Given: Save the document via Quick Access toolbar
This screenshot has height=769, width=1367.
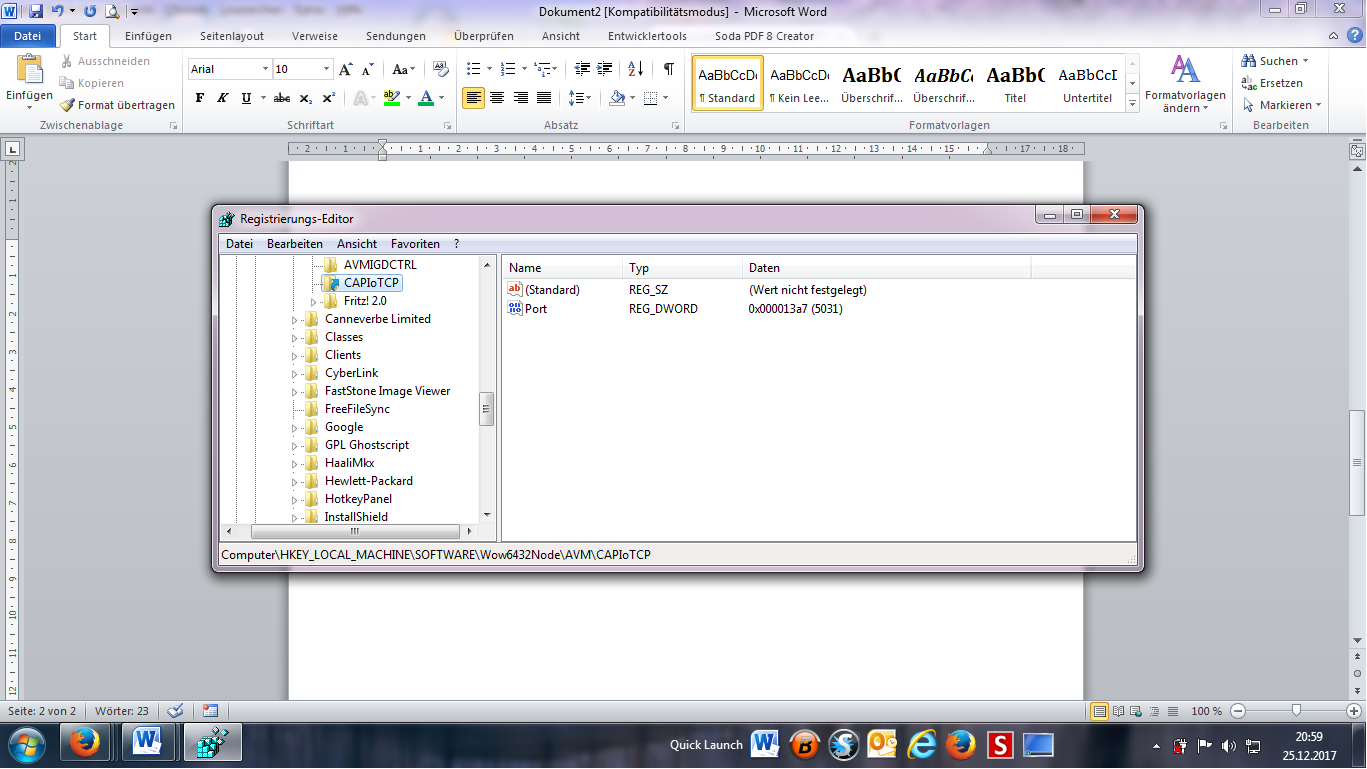Looking at the screenshot, I should [36, 11].
